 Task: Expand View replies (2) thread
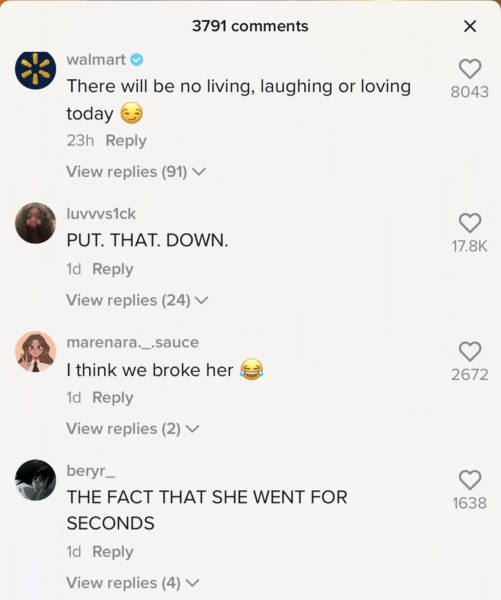click(x=133, y=429)
